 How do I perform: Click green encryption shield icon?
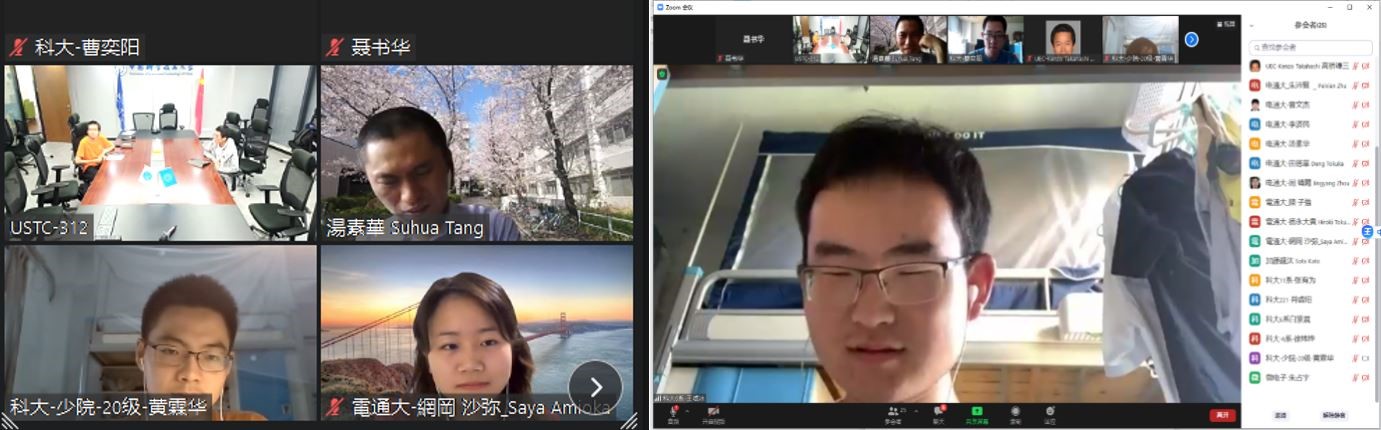pos(661,73)
